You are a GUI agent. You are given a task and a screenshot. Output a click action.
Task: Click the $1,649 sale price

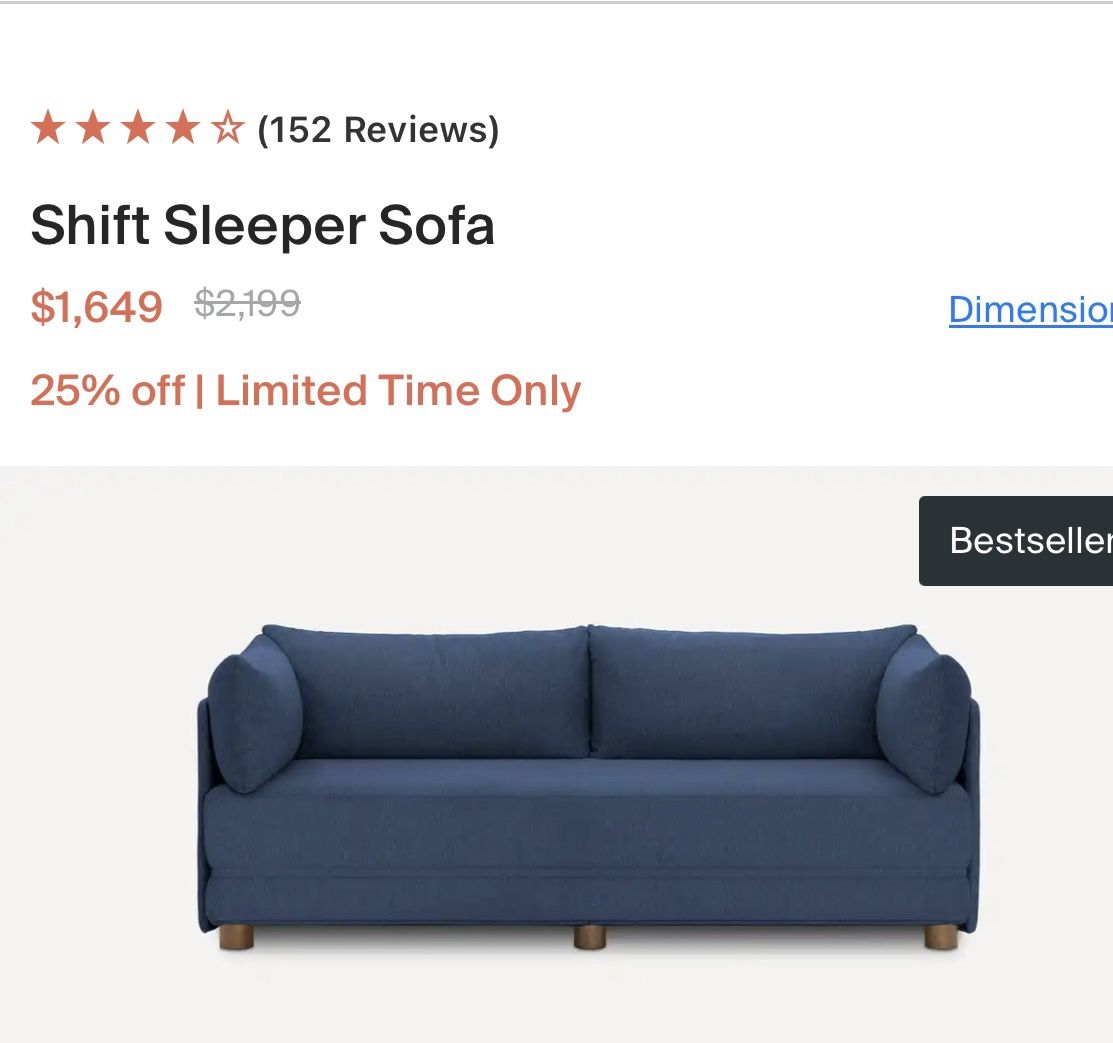96,308
